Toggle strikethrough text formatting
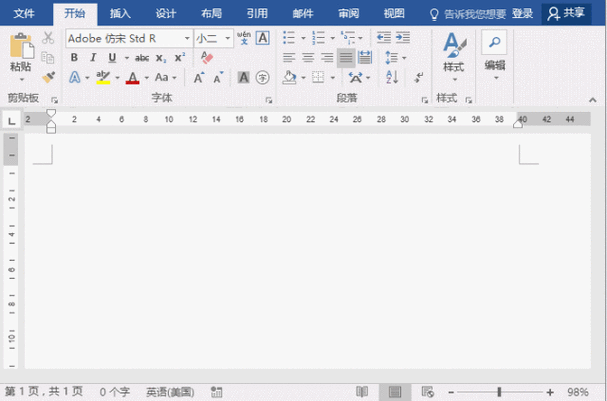Viewport: 607px width, 401px height. [x=142, y=58]
